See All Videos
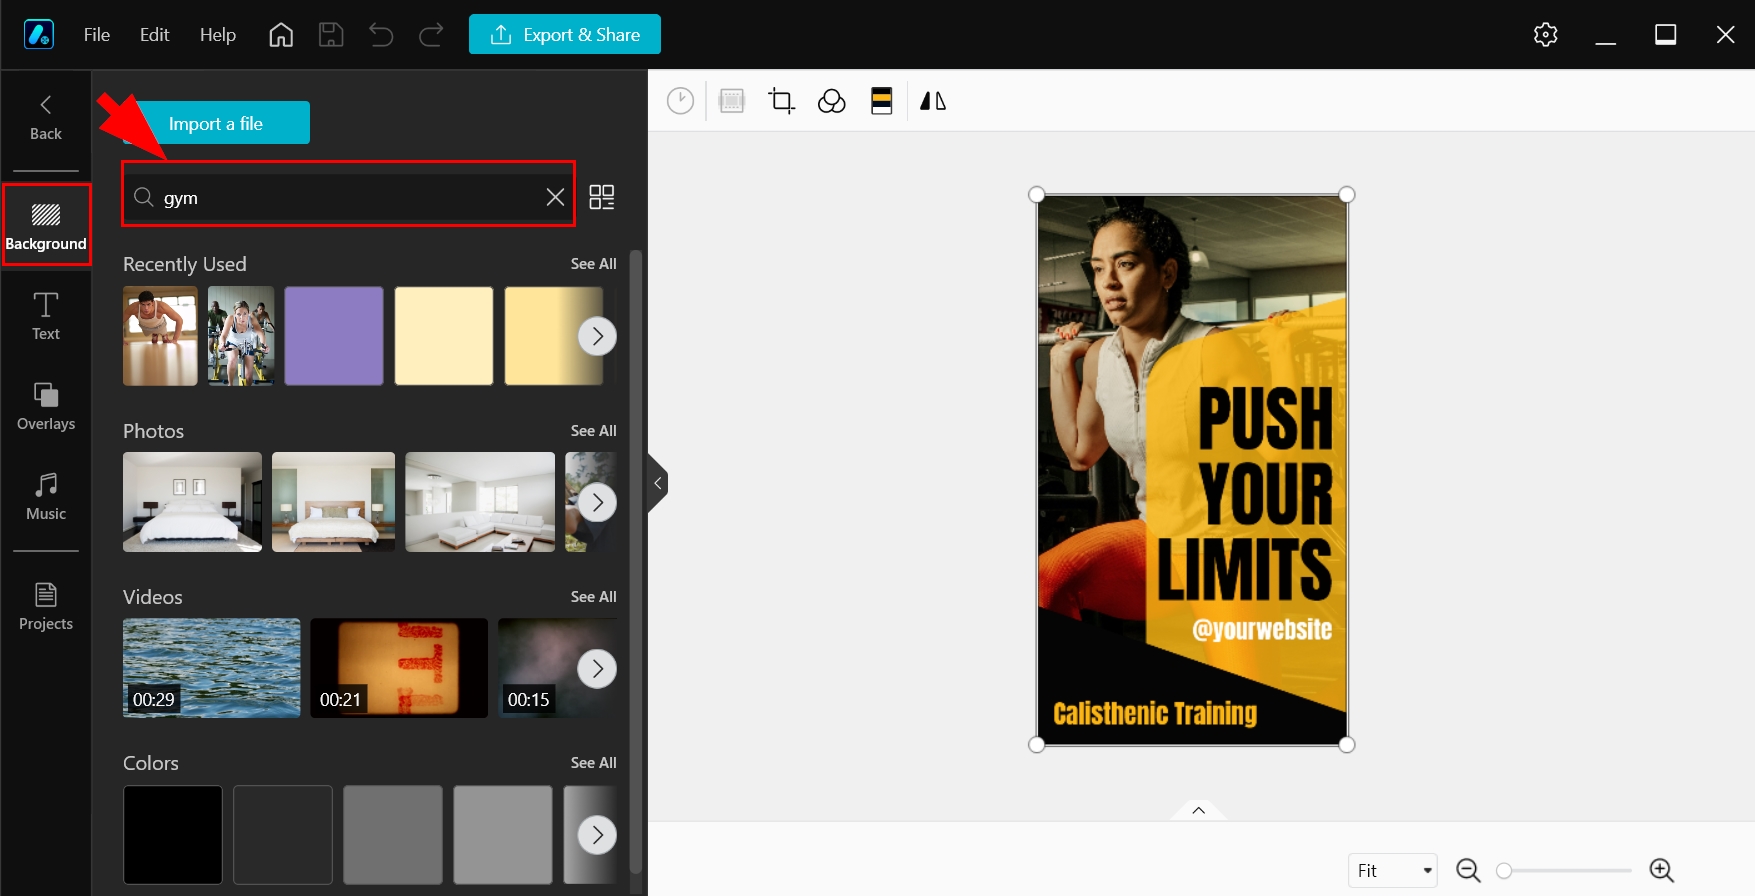Viewport: 1755px width, 896px height. (593, 597)
